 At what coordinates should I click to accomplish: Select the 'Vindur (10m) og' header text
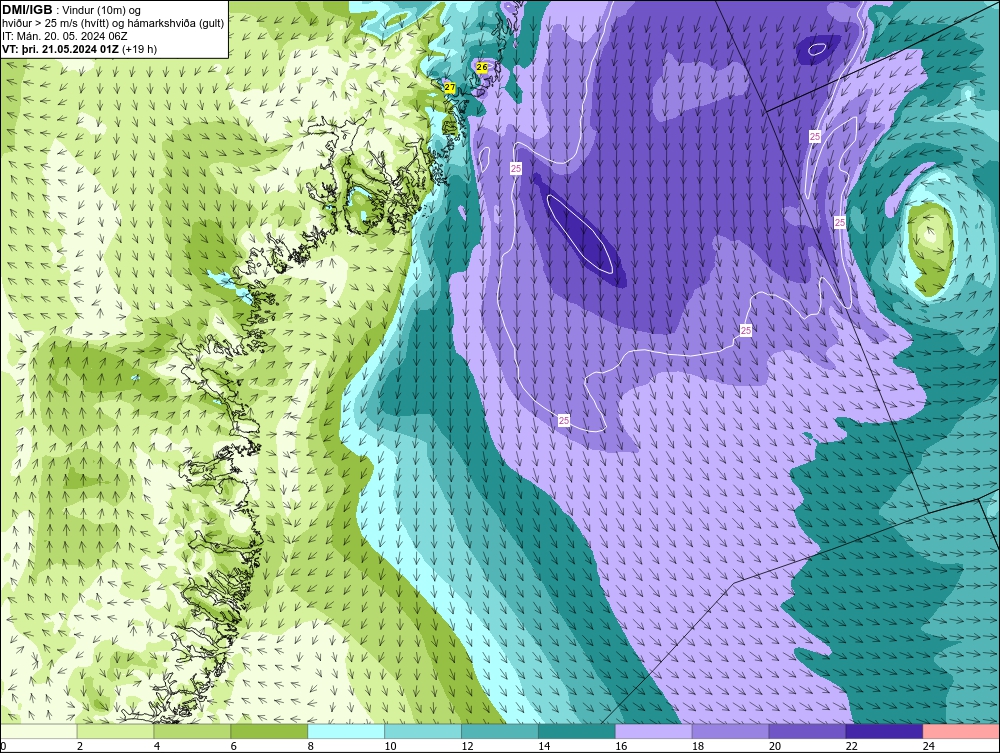coord(101,11)
